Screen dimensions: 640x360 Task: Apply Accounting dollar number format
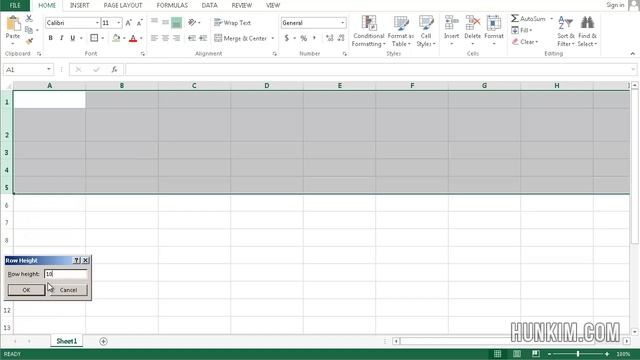tap(287, 38)
